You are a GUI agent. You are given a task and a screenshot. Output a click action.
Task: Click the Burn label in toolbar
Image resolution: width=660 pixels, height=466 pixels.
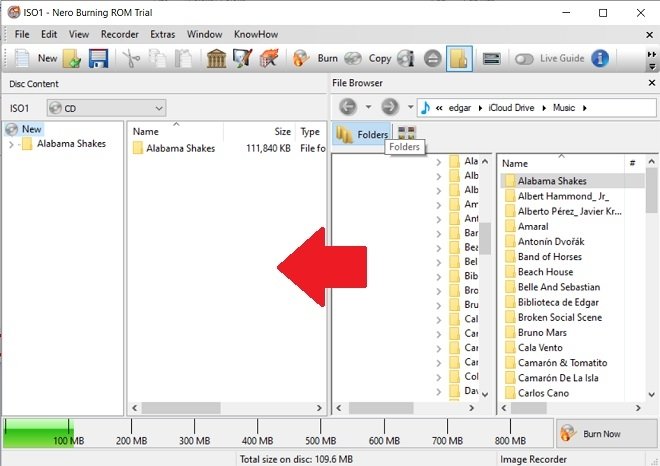click(327, 58)
